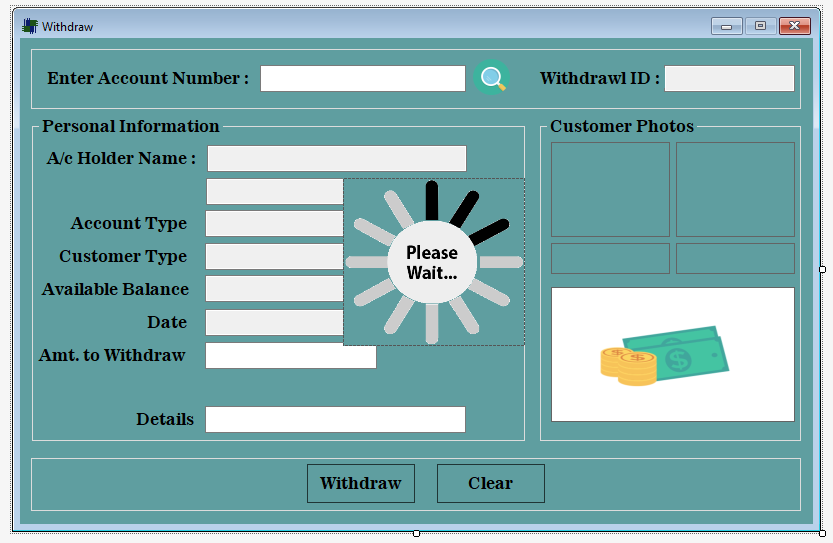Viewport: 833px width, 543px height.
Task: Click the money and coins picture
Action: pos(673,354)
